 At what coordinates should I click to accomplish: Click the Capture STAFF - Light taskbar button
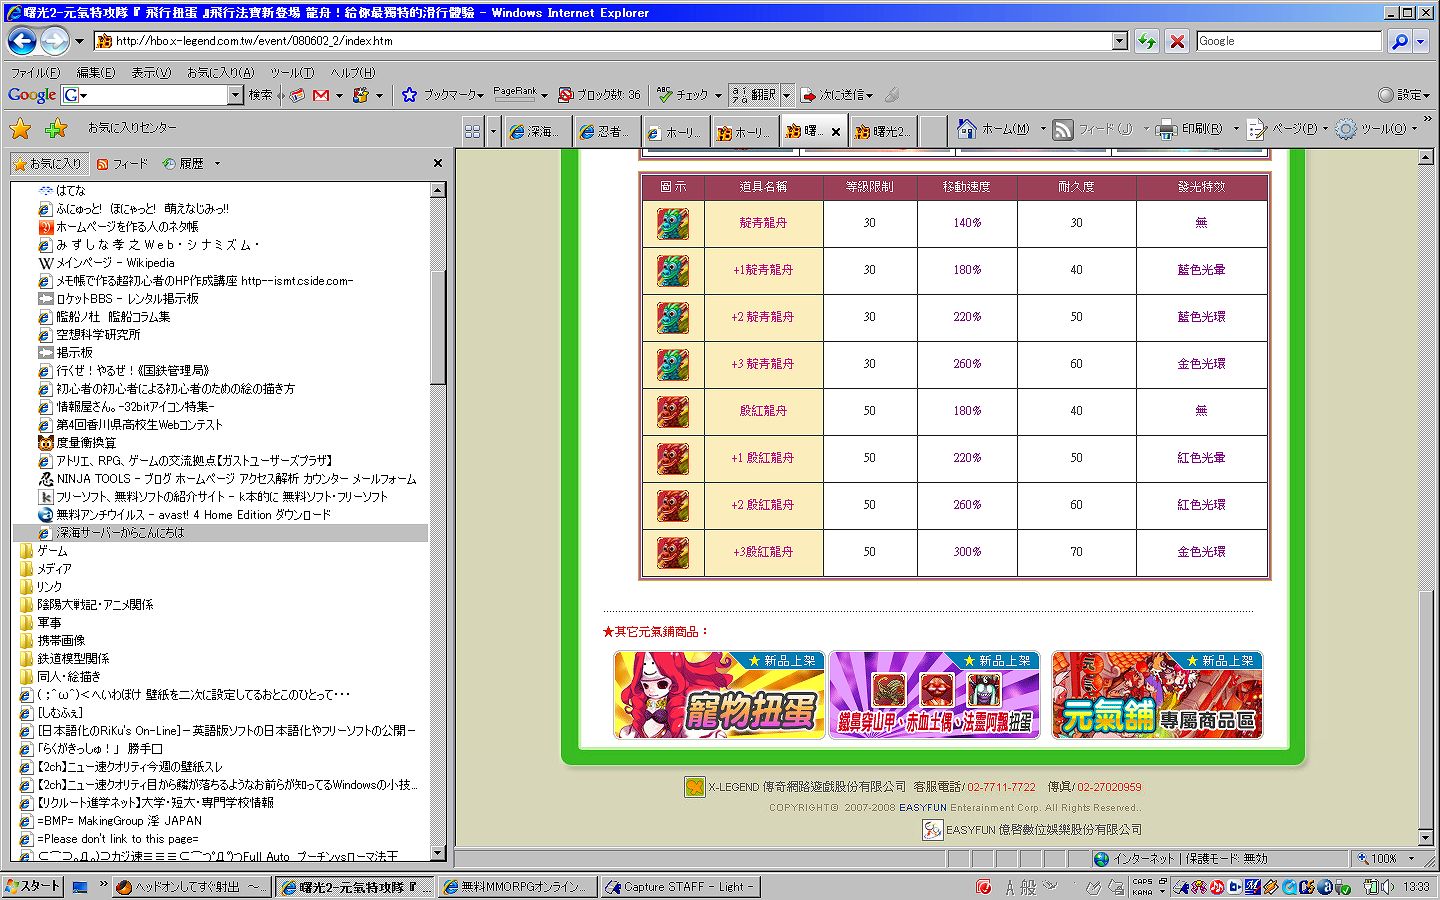coord(680,887)
